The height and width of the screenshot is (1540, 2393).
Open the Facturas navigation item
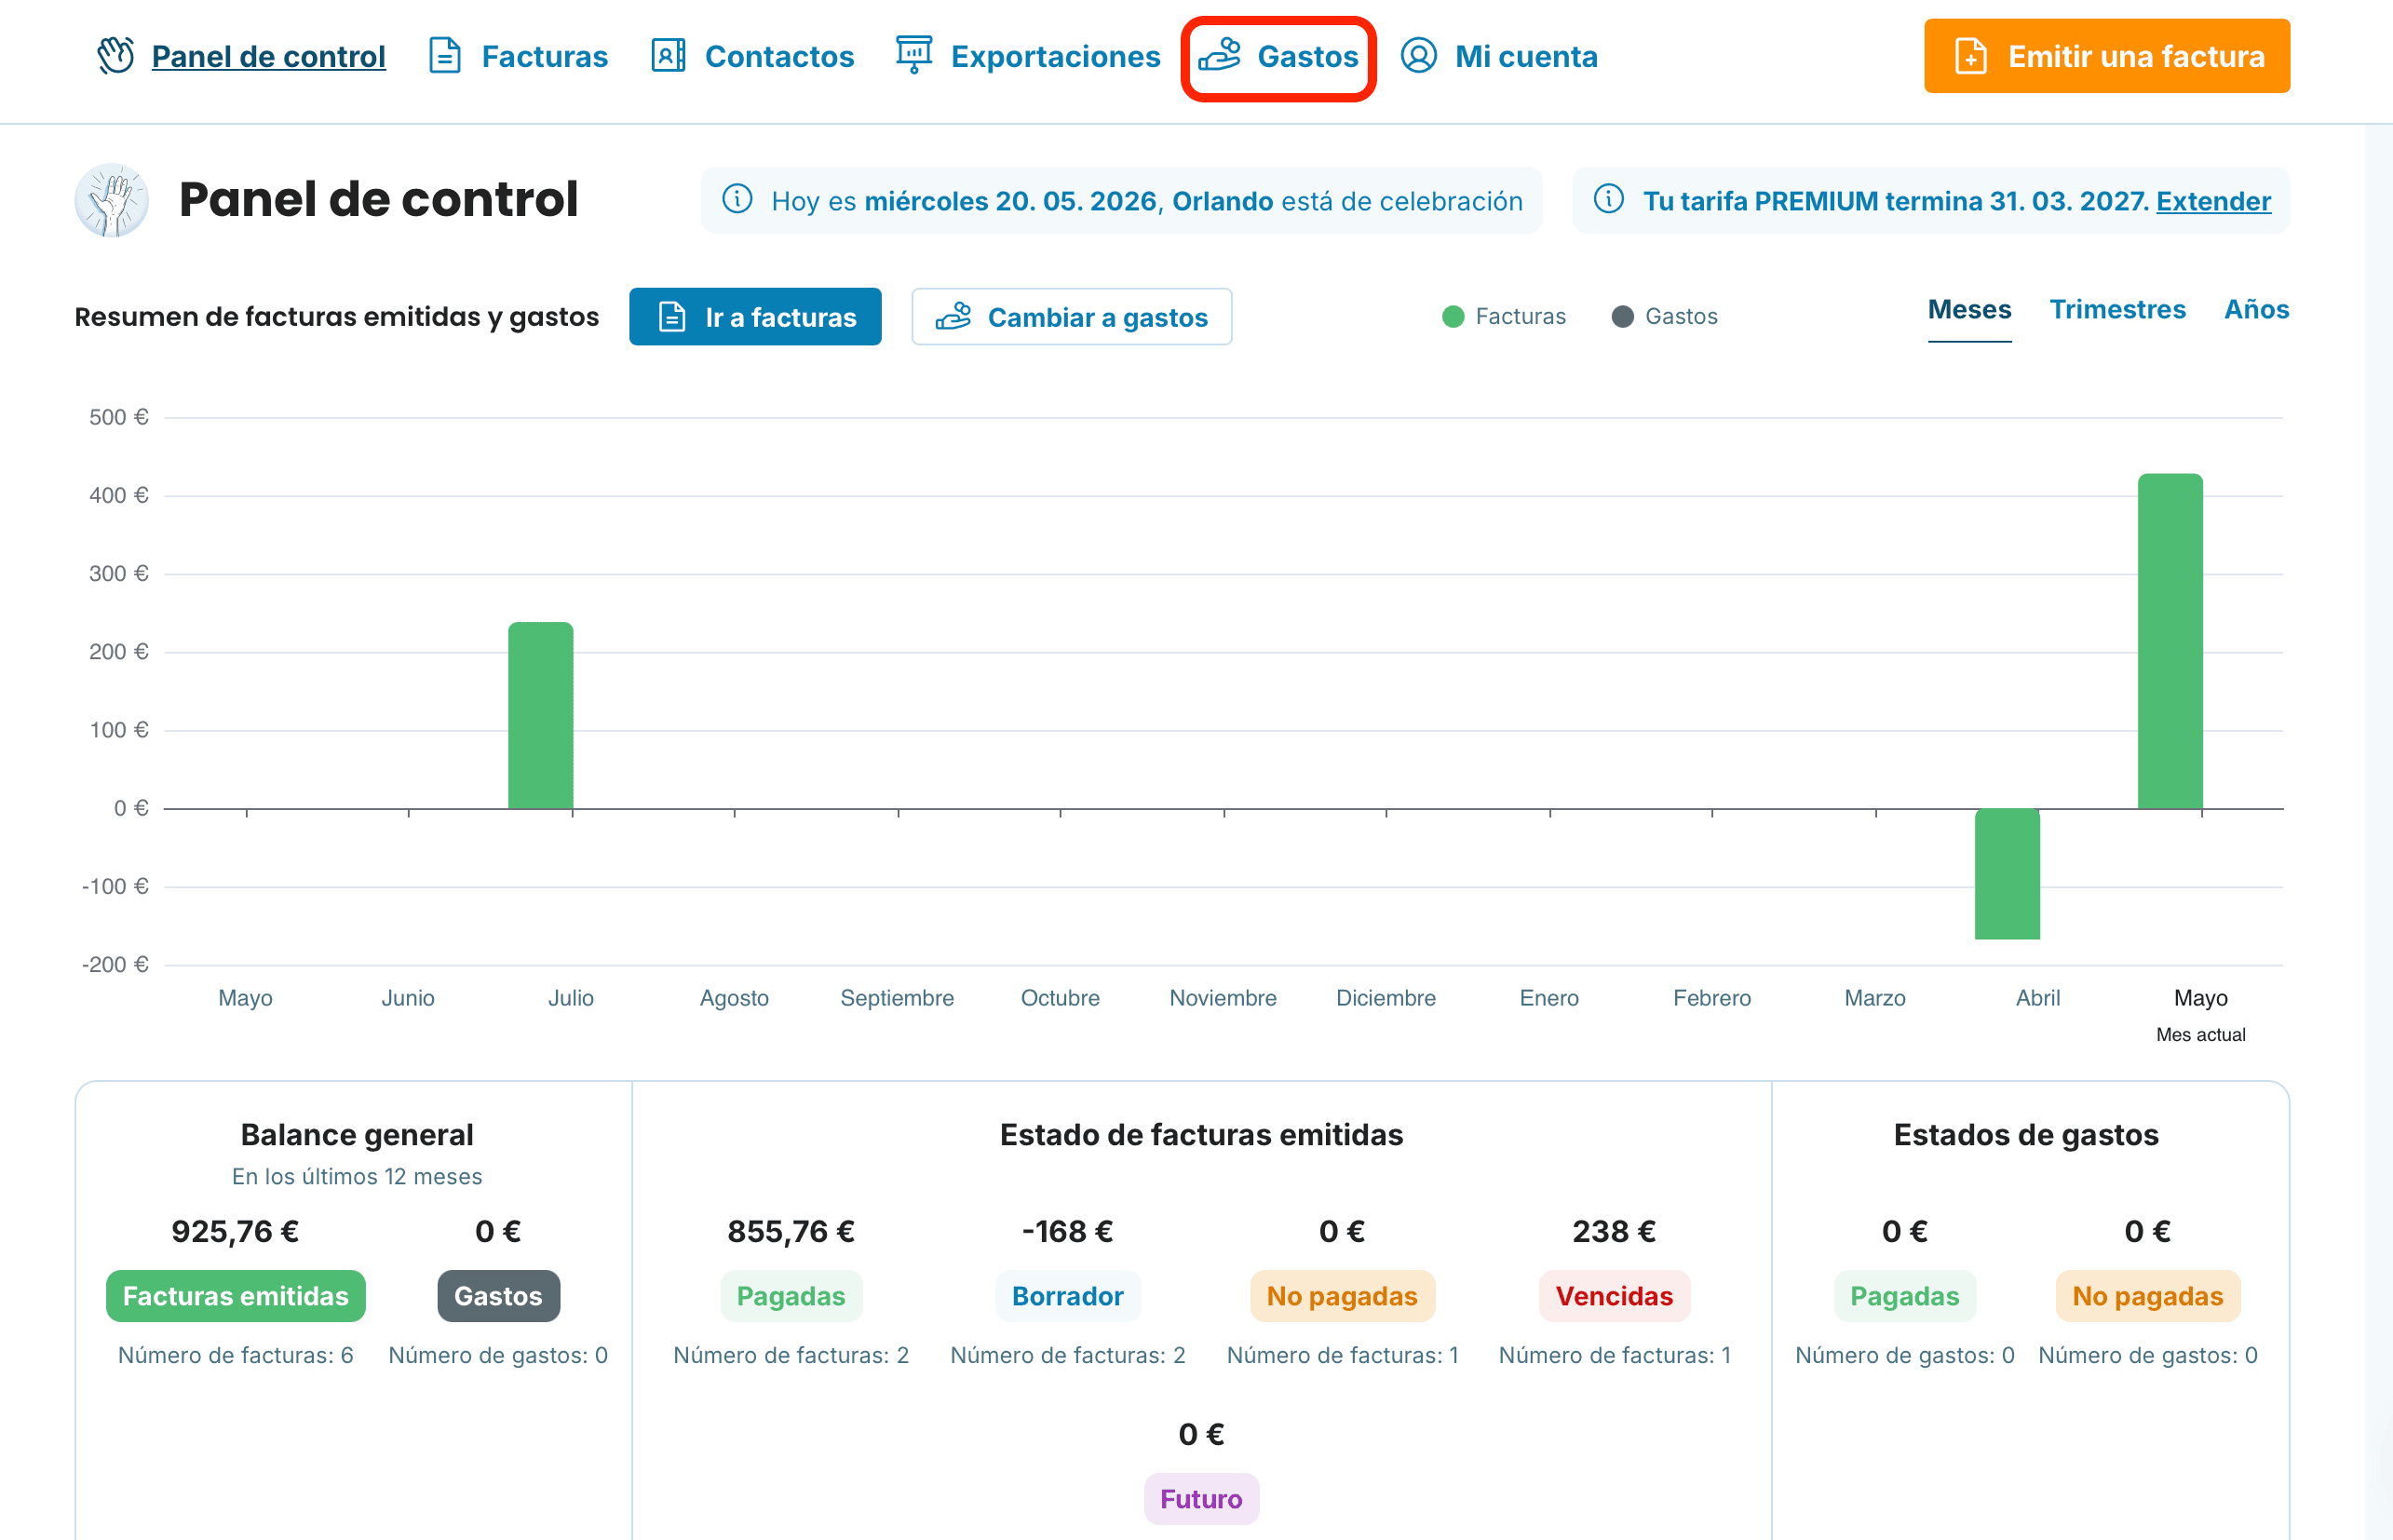pyautogui.click(x=544, y=56)
